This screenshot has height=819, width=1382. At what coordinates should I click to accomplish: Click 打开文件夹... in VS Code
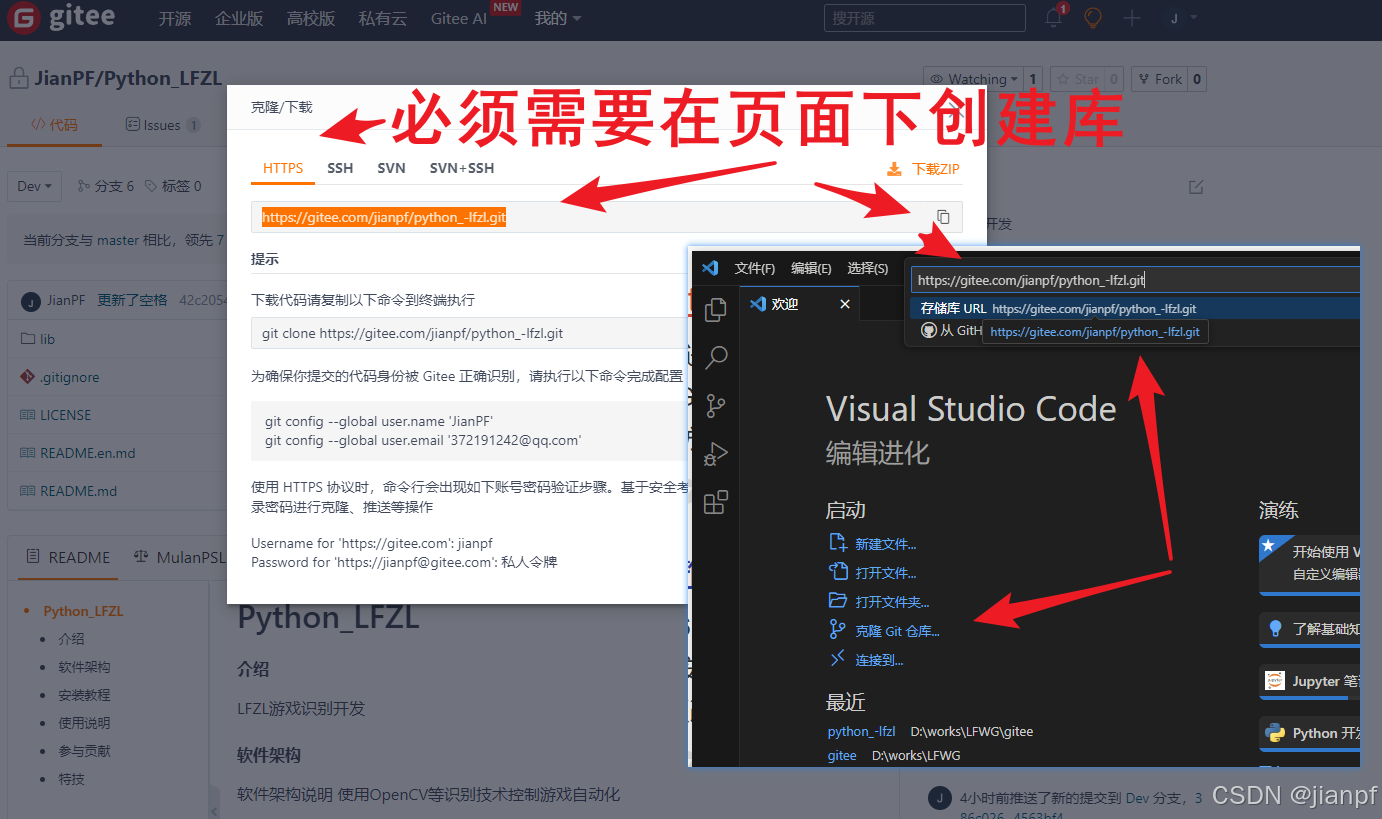coord(879,602)
